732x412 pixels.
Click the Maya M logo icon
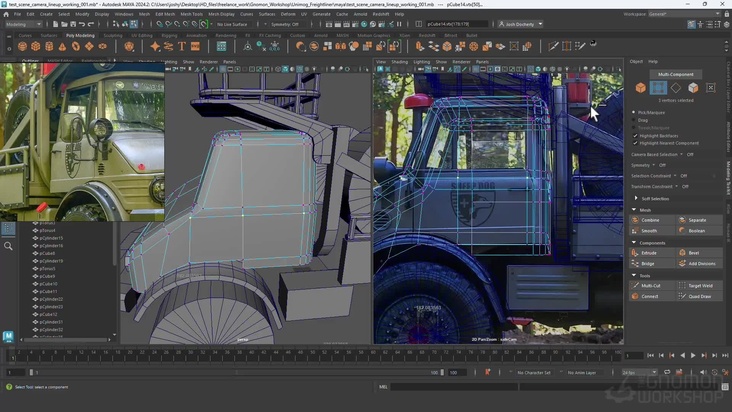click(x=8, y=336)
